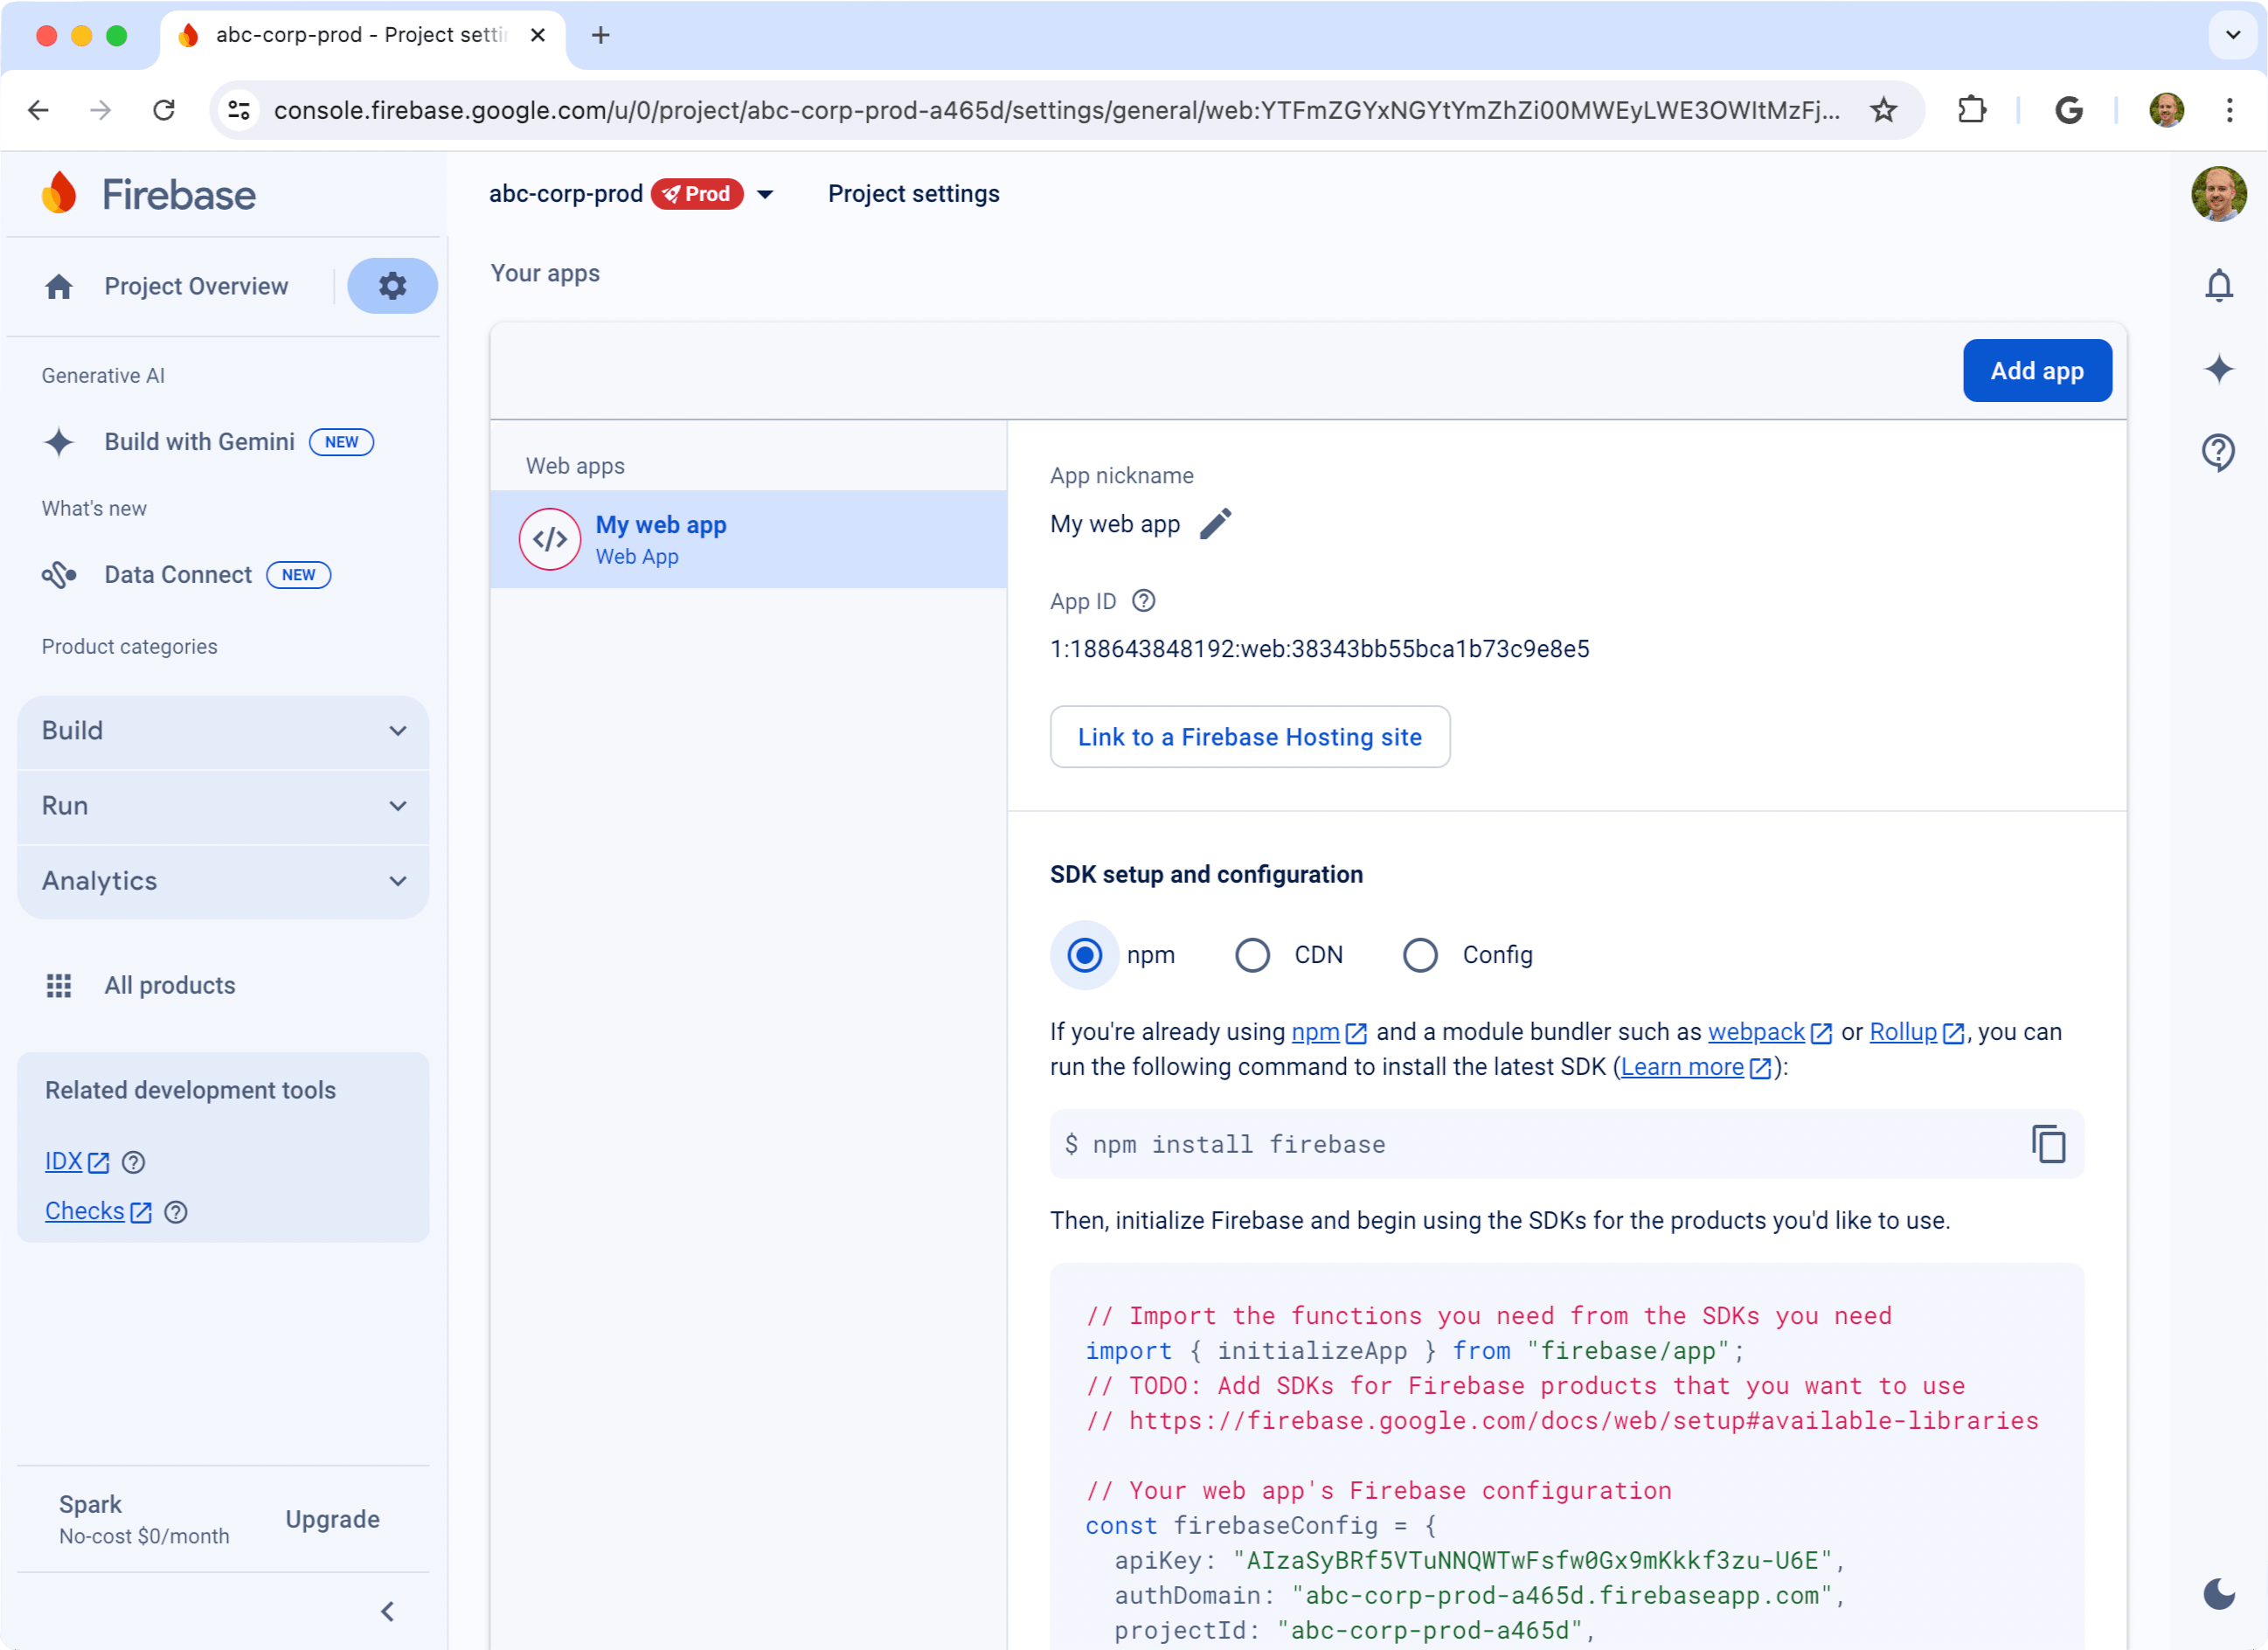Image resolution: width=2268 pixels, height=1650 pixels.
Task: Toggle dark mode moon icon
Action: 2219,1594
